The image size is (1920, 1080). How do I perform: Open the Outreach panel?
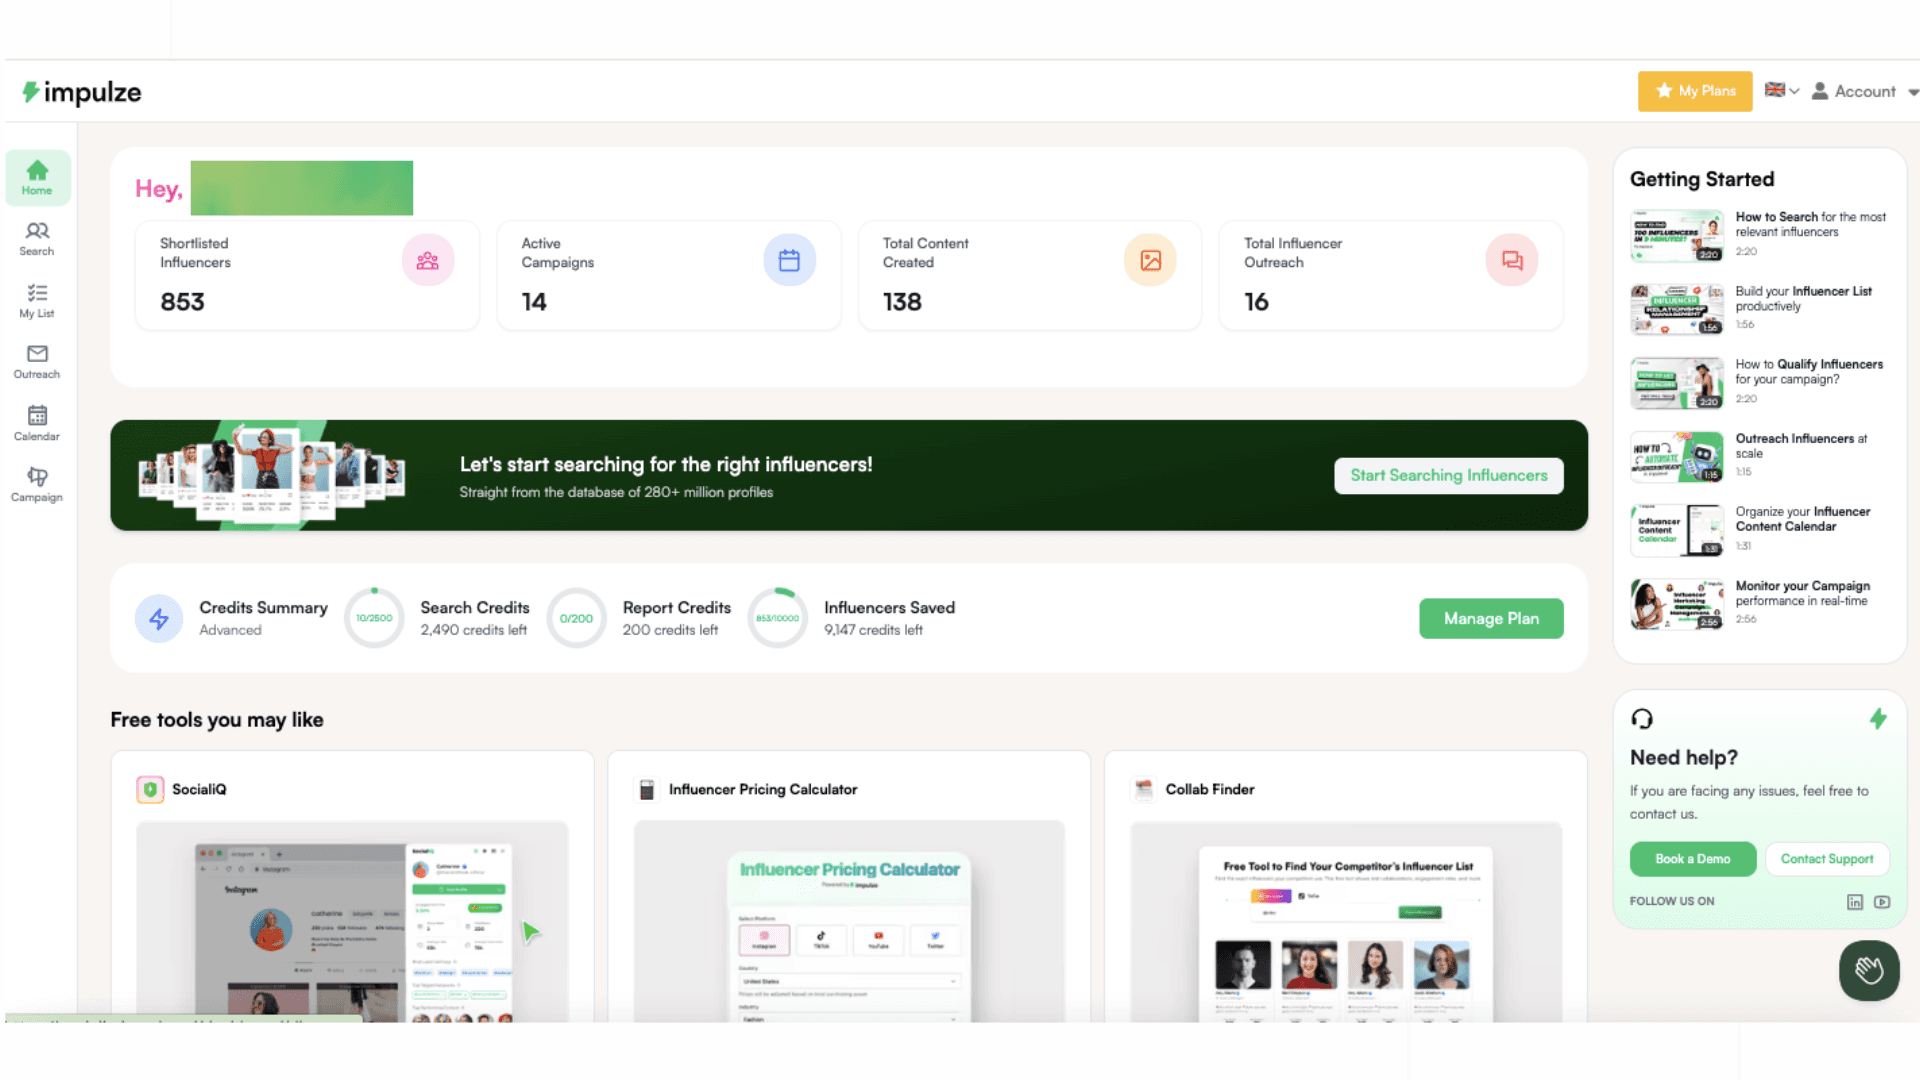coord(37,362)
